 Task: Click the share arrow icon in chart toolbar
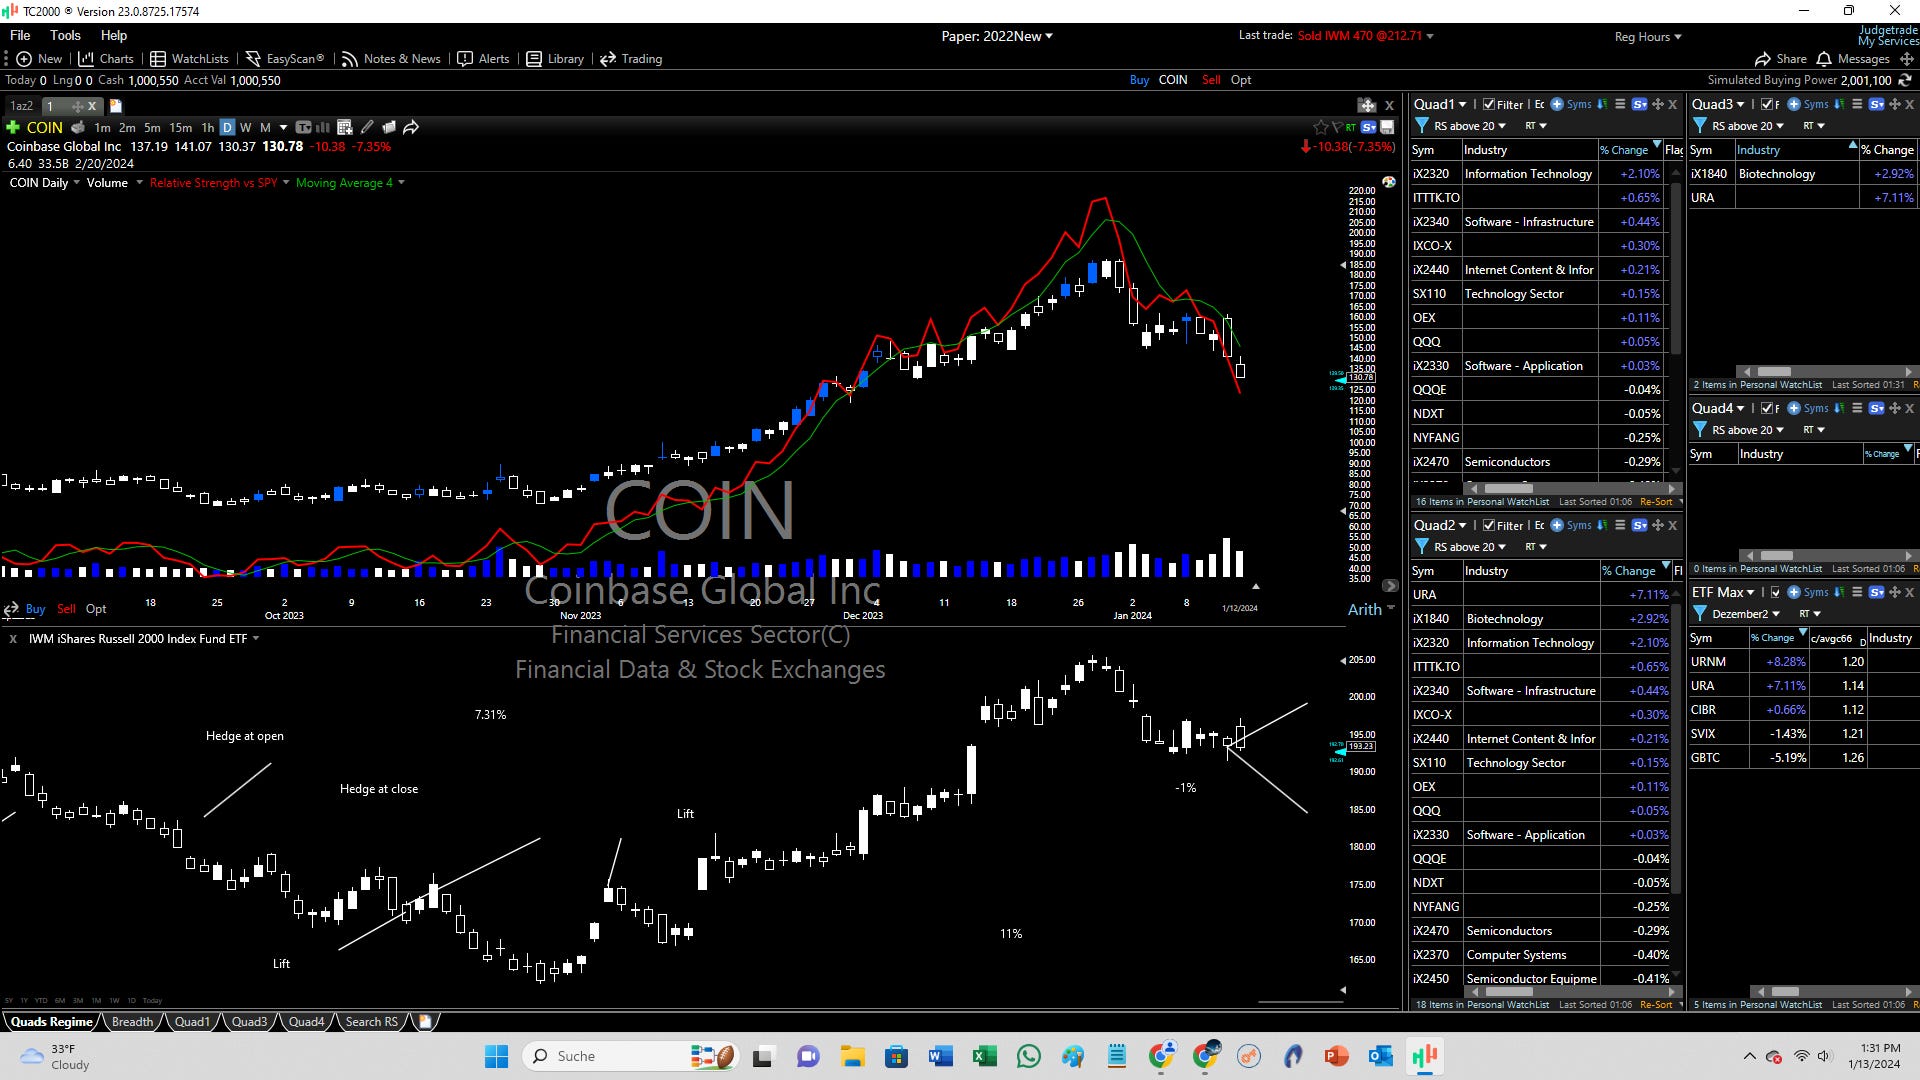pyautogui.click(x=411, y=127)
